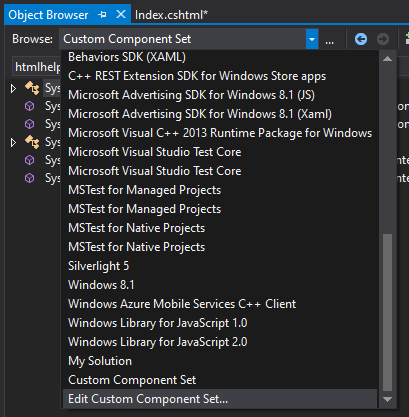Screen dimensions: 409x417
Task: Choose Custom Component Set list entry
Action: click(220, 380)
